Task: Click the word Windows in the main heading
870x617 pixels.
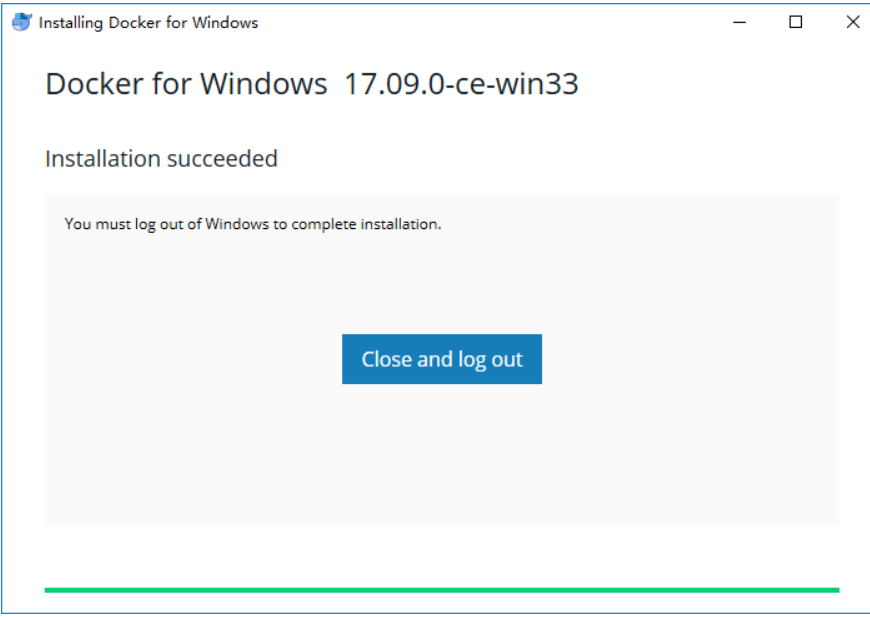Action: 264,84
